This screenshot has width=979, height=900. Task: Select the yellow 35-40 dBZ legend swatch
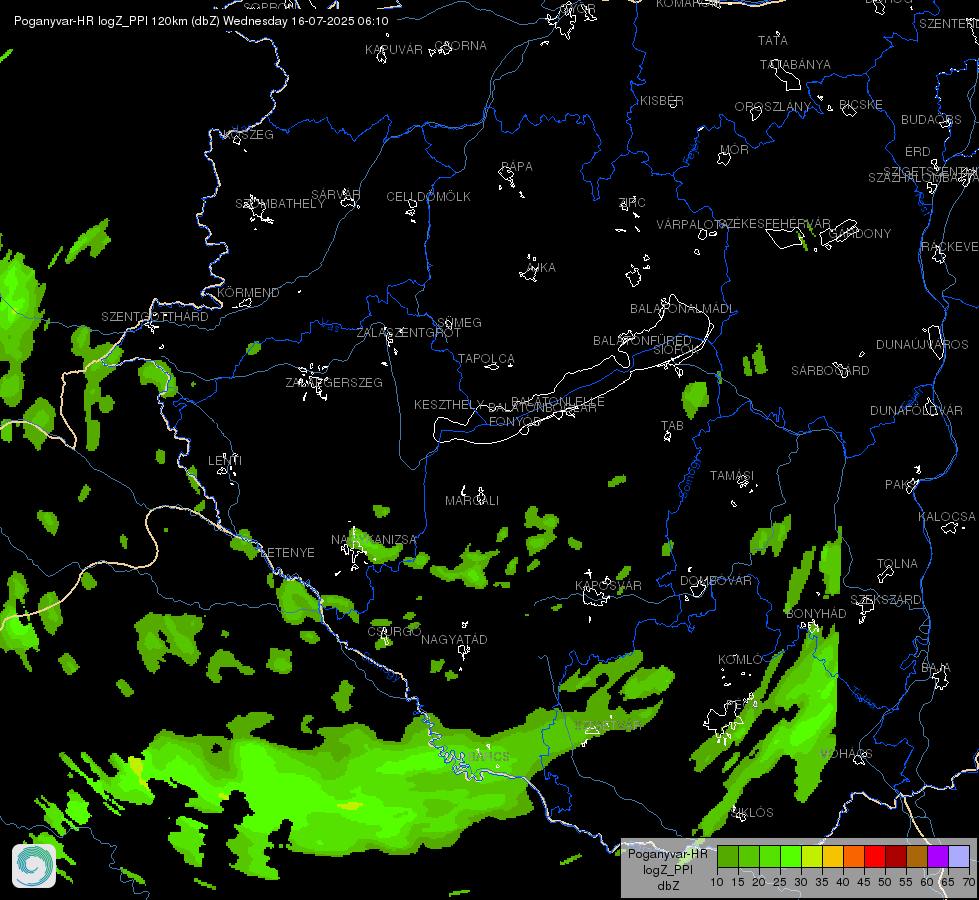point(833,856)
